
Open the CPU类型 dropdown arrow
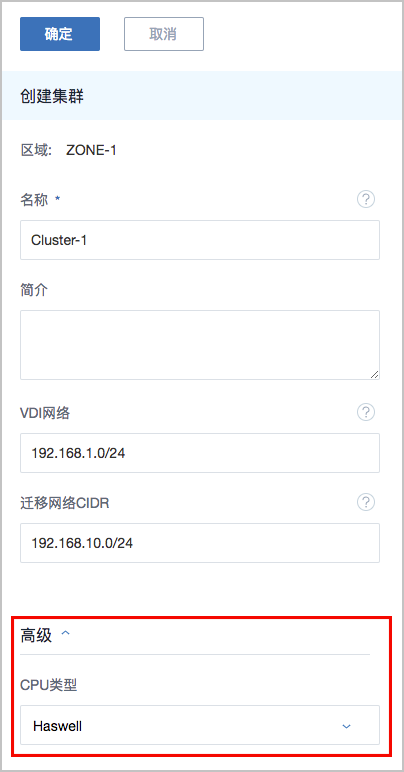pyautogui.click(x=346, y=726)
